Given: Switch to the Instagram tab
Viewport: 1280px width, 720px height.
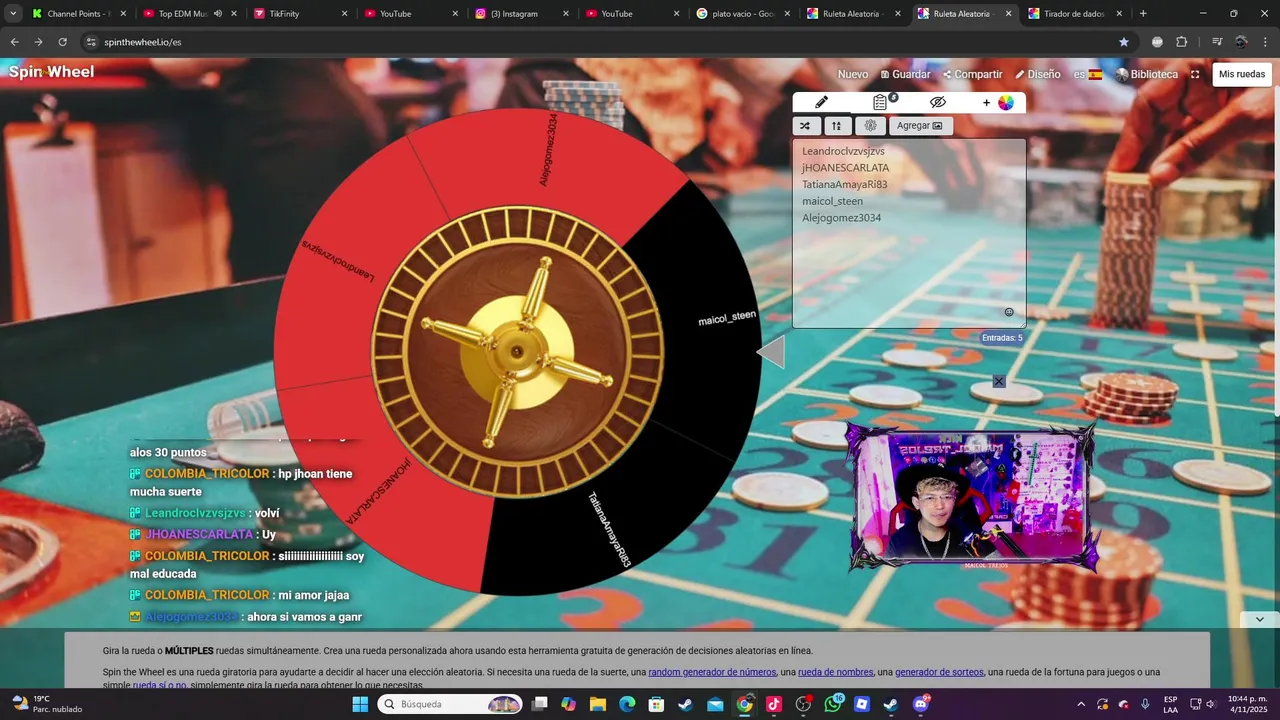Looking at the screenshot, I should tap(520, 14).
